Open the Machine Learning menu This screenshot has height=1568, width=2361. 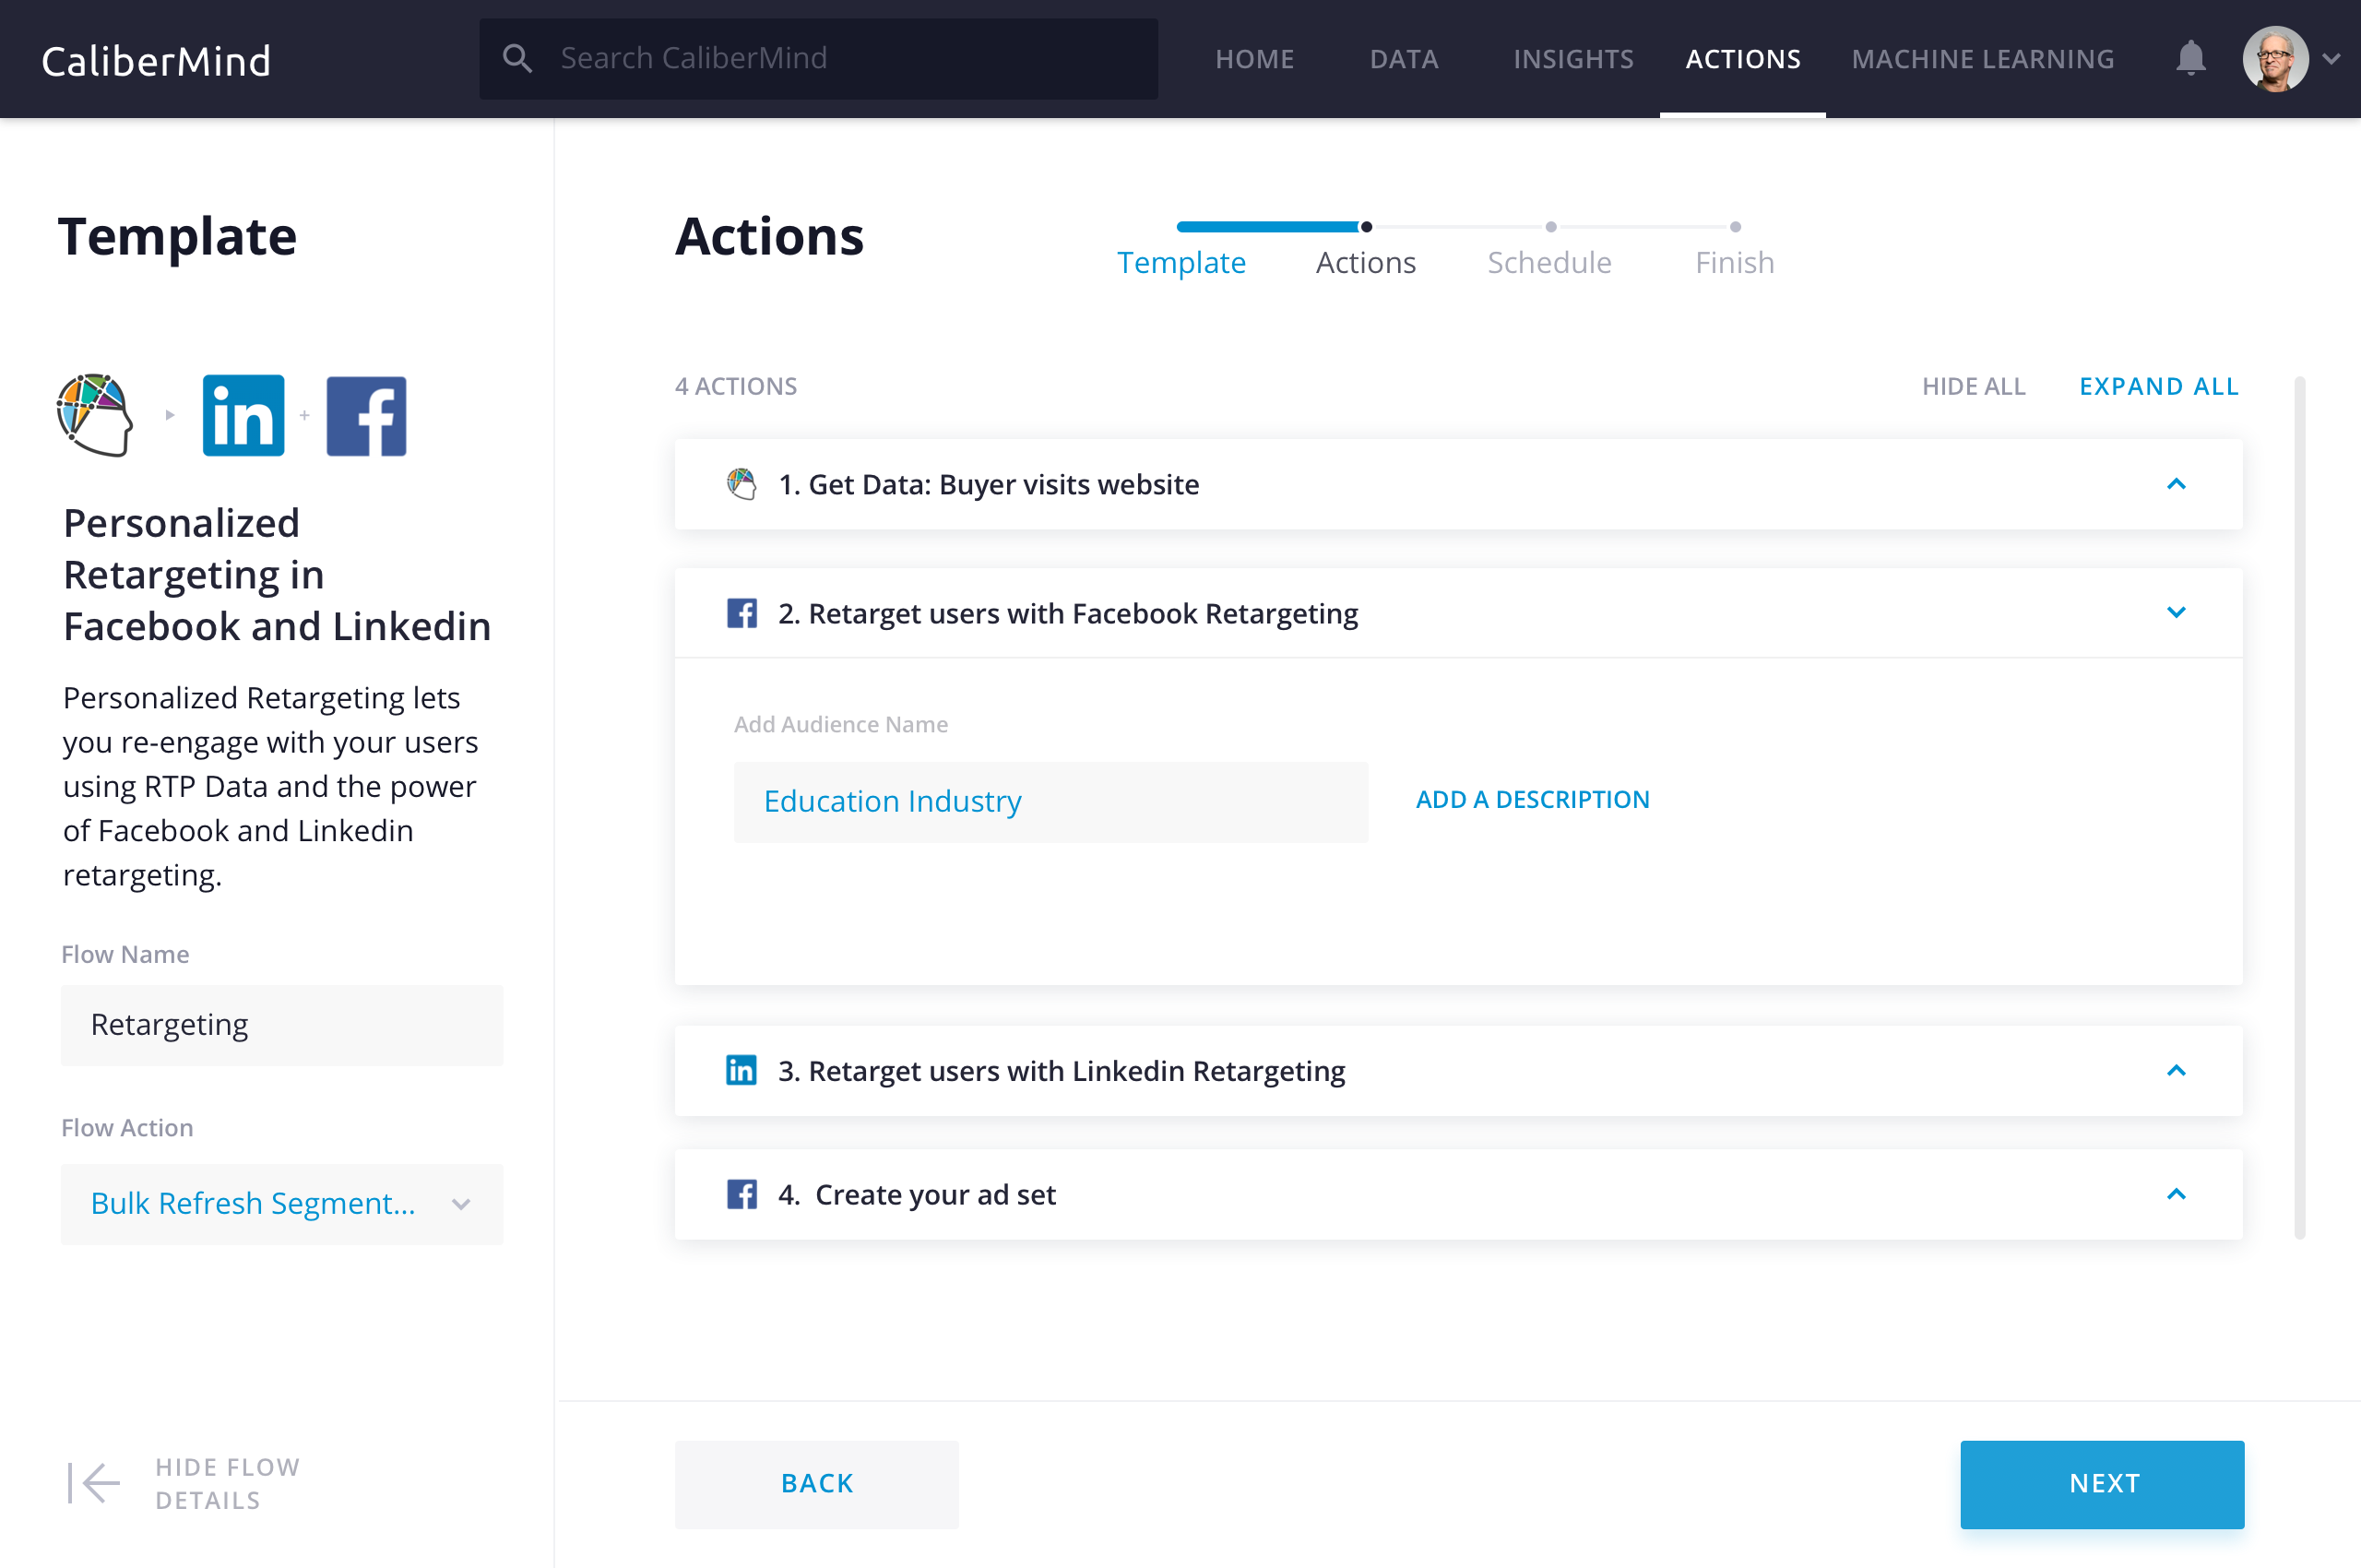pyautogui.click(x=1982, y=59)
